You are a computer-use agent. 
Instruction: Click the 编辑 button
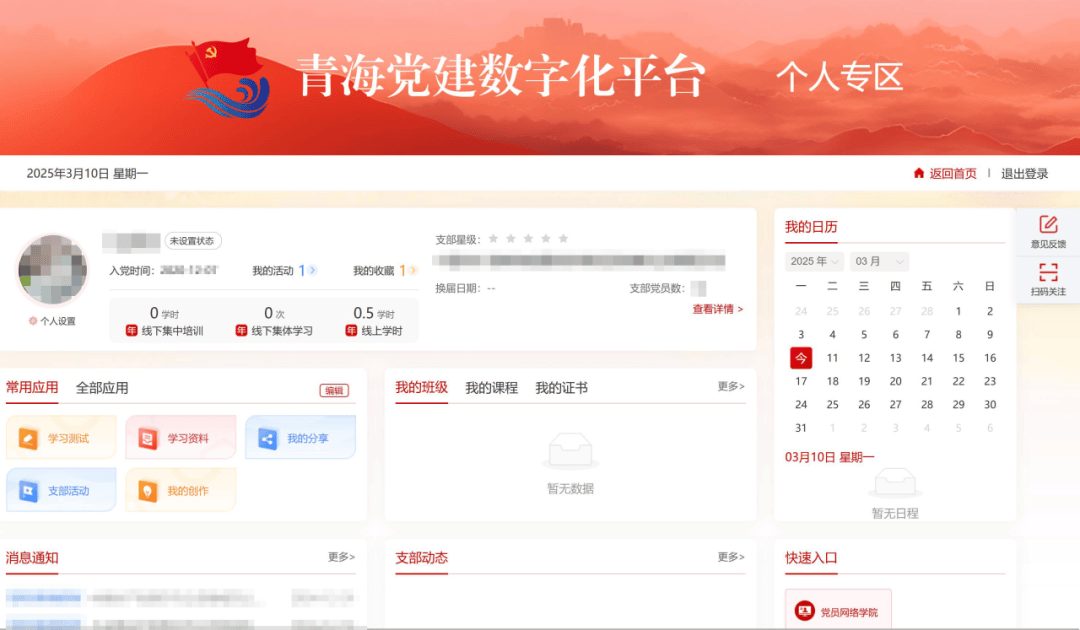tap(334, 391)
